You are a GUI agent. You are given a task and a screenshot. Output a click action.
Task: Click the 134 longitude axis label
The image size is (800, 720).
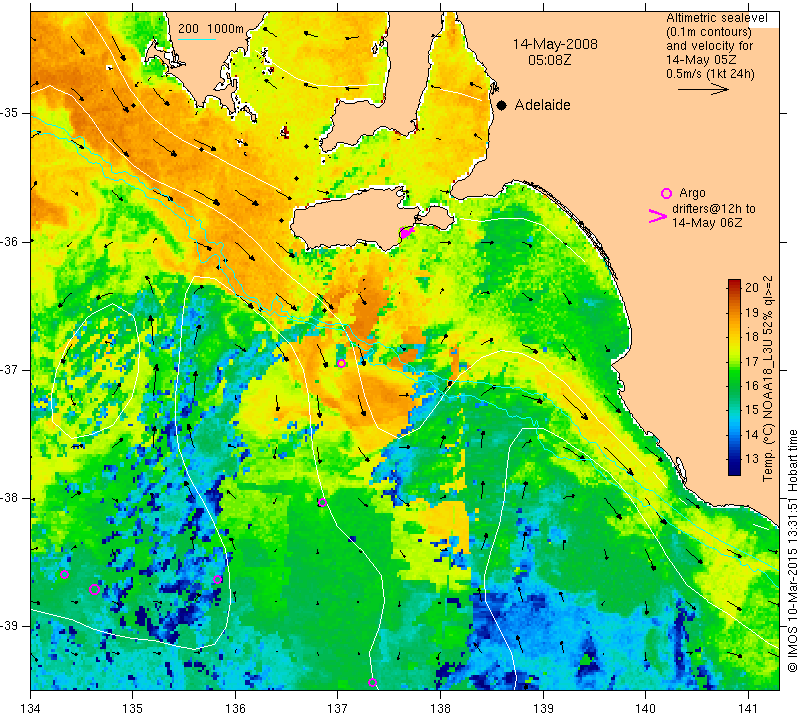[31, 708]
